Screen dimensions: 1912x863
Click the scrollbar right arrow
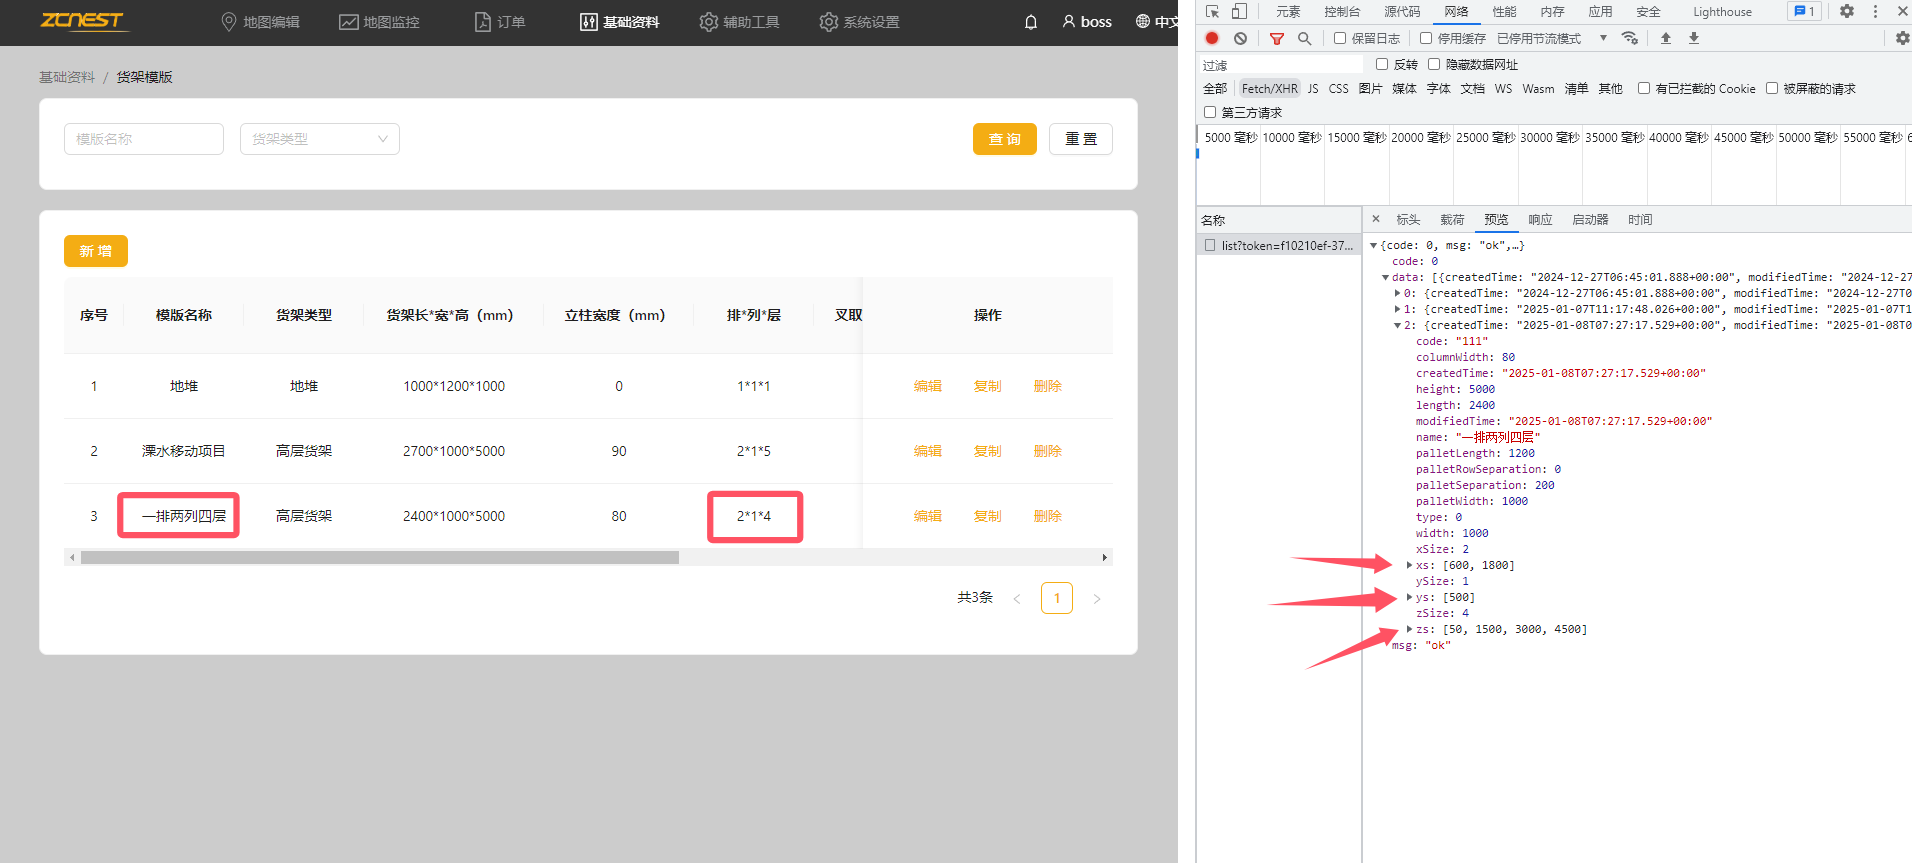click(x=1105, y=557)
